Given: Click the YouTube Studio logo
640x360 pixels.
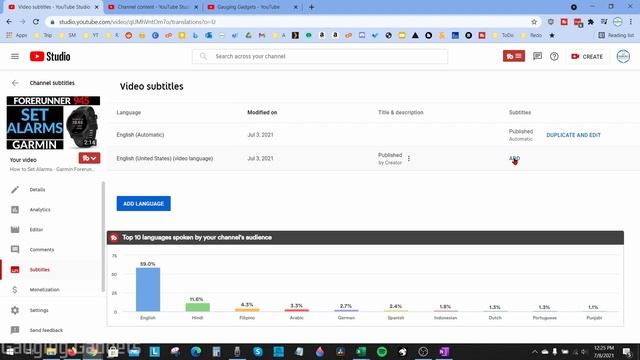Looking at the screenshot, I should click(x=50, y=56).
